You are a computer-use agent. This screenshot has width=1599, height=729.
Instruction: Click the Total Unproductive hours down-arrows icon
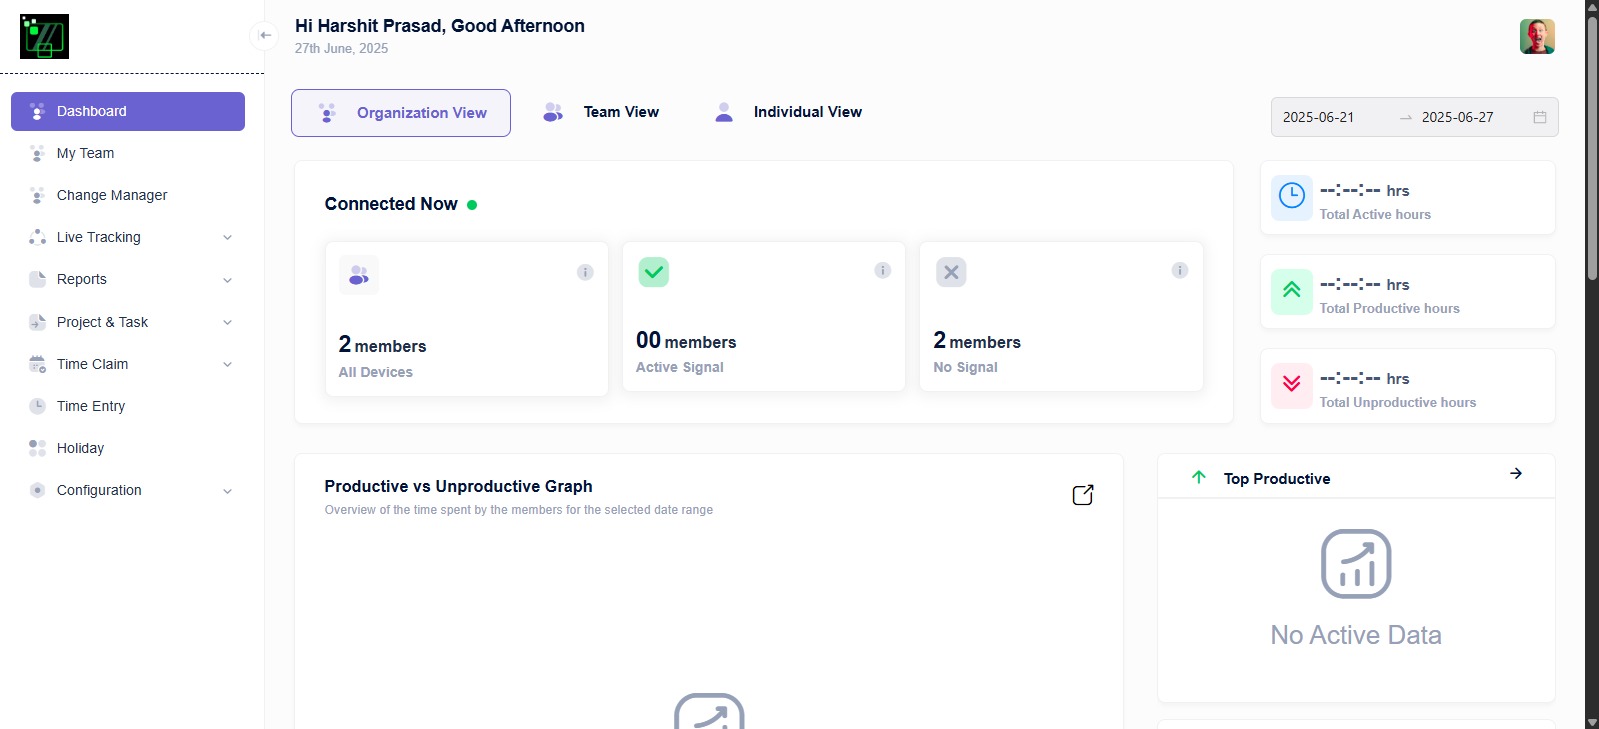pyautogui.click(x=1292, y=385)
